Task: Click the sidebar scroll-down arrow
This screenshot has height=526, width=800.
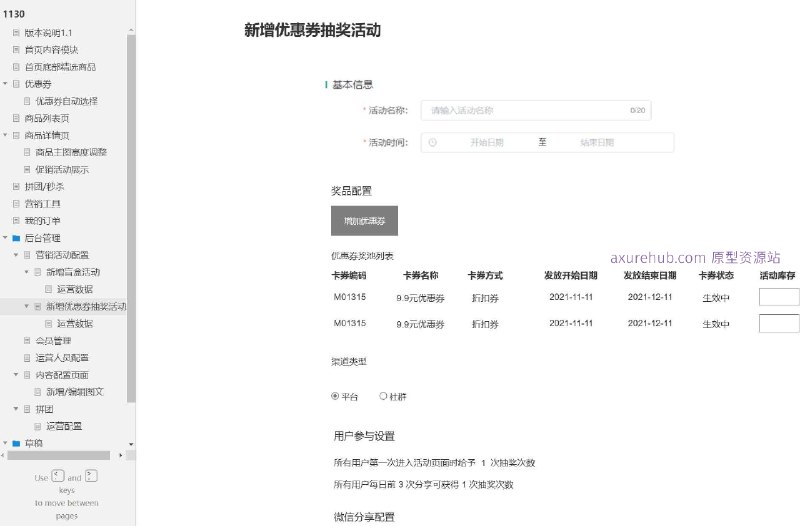Action: point(131,444)
